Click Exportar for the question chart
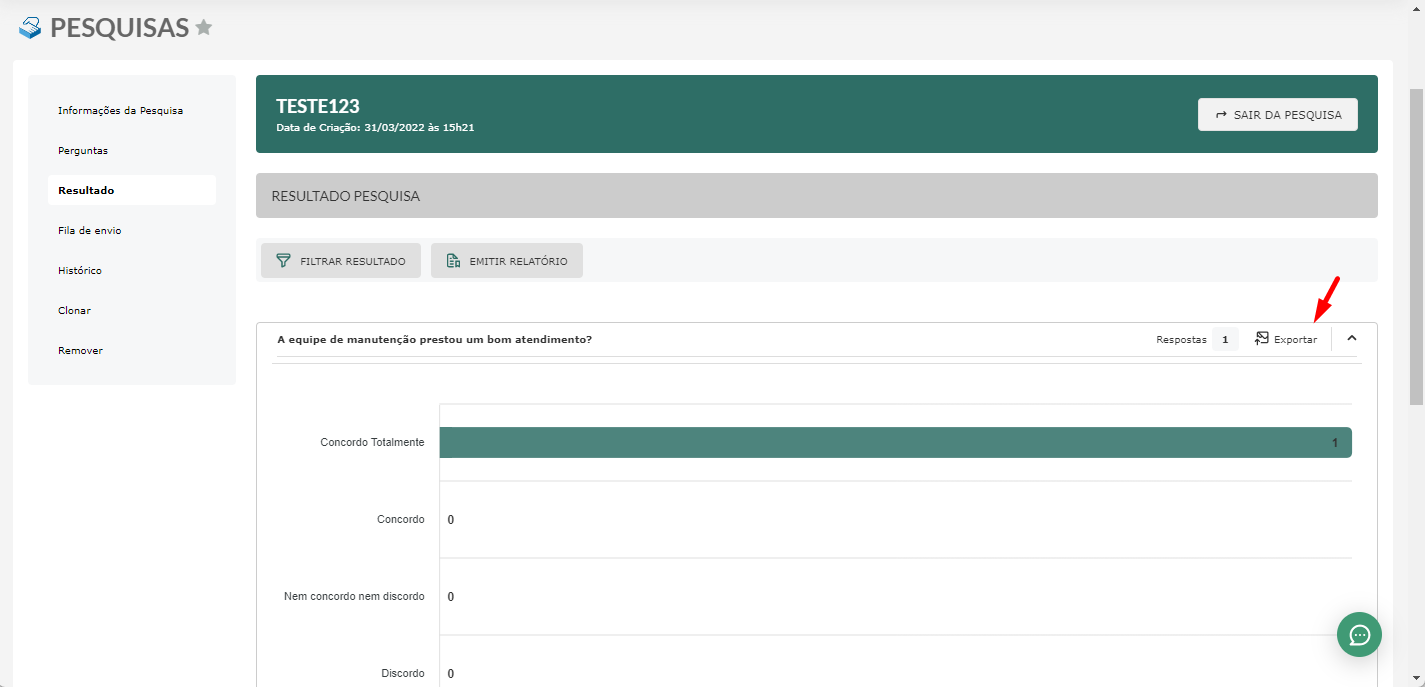Viewport: 1425px width, 687px height. (x=1286, y=340)
